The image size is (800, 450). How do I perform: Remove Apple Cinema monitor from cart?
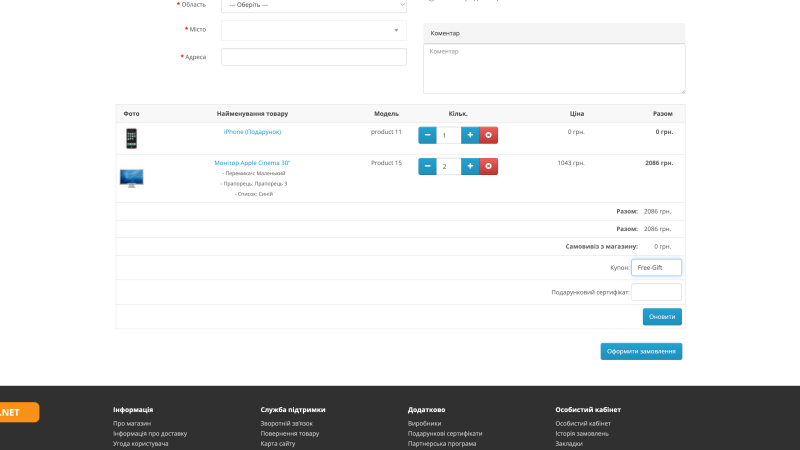click(488, 166)
